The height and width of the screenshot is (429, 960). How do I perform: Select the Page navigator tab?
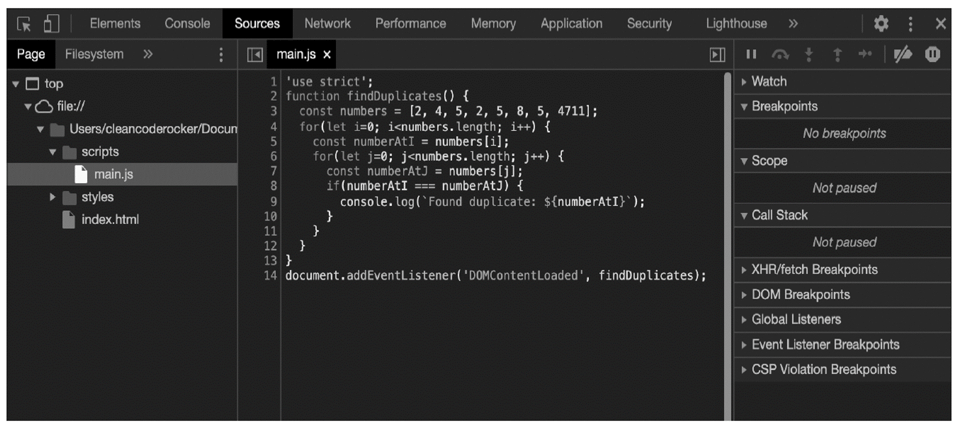coord(31,54)
